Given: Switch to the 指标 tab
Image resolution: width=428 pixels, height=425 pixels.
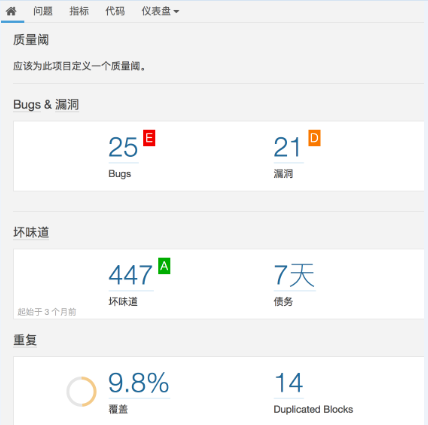Looking at the screenshot, I should pos(79,11).
